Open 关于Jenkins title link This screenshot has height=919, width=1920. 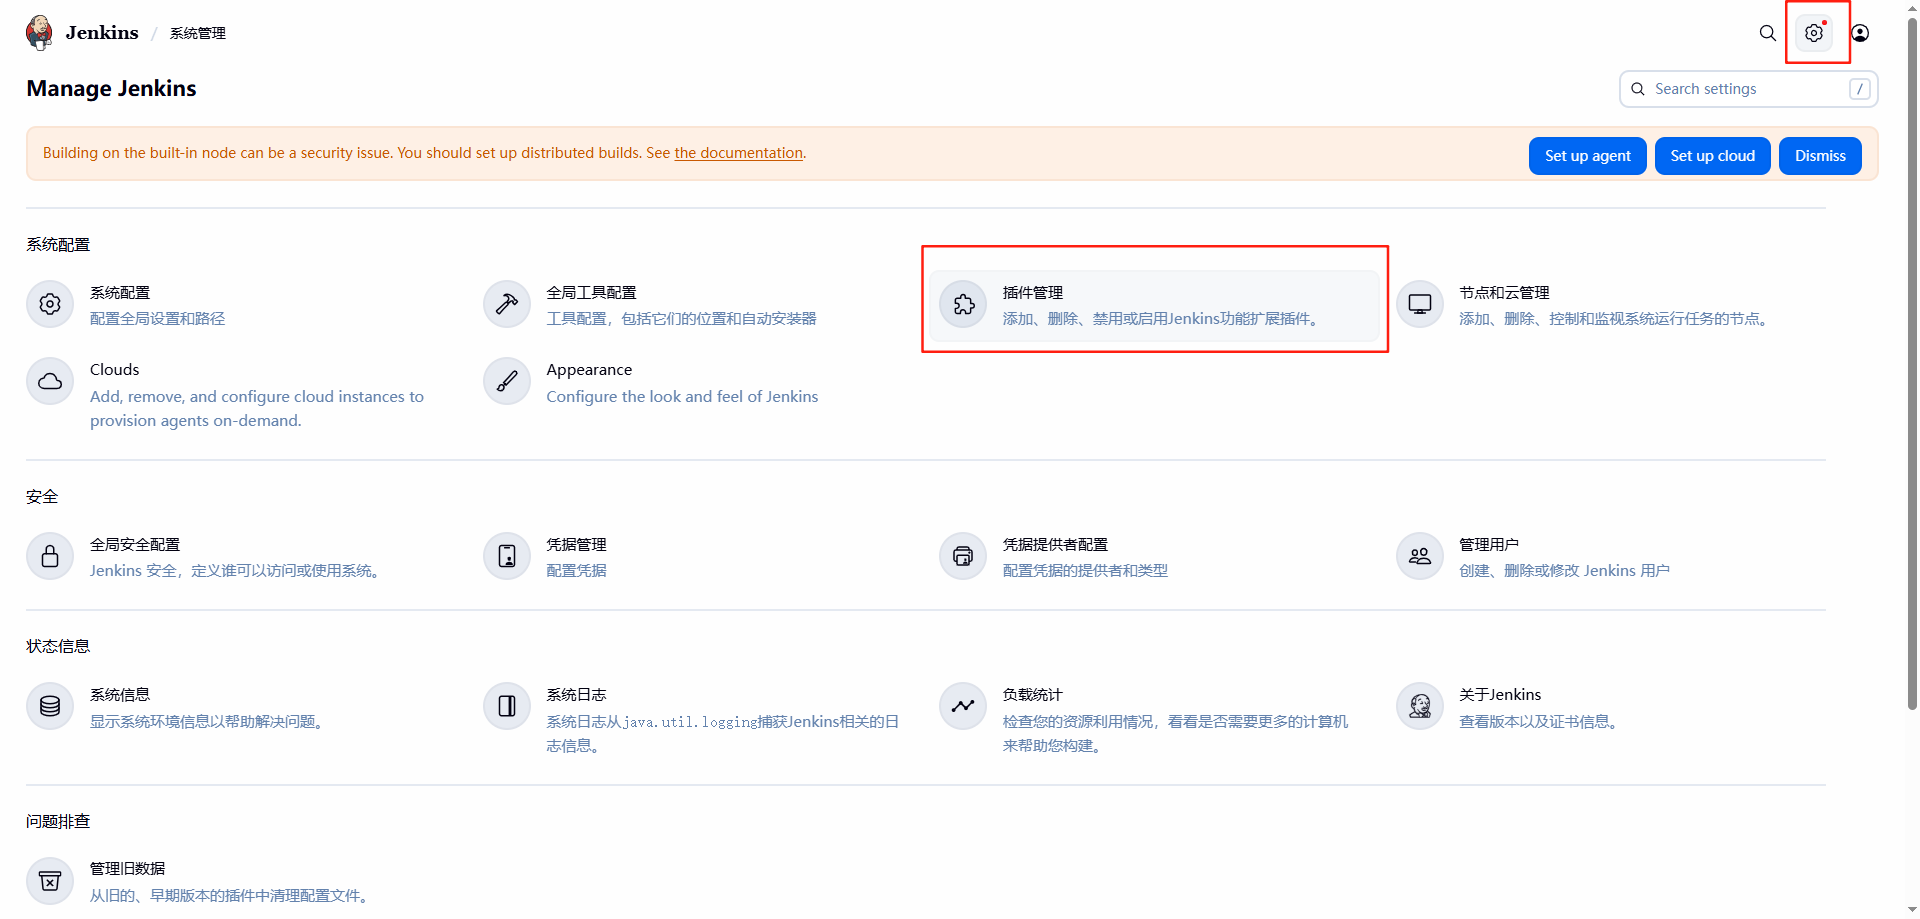click(1500, 695)
